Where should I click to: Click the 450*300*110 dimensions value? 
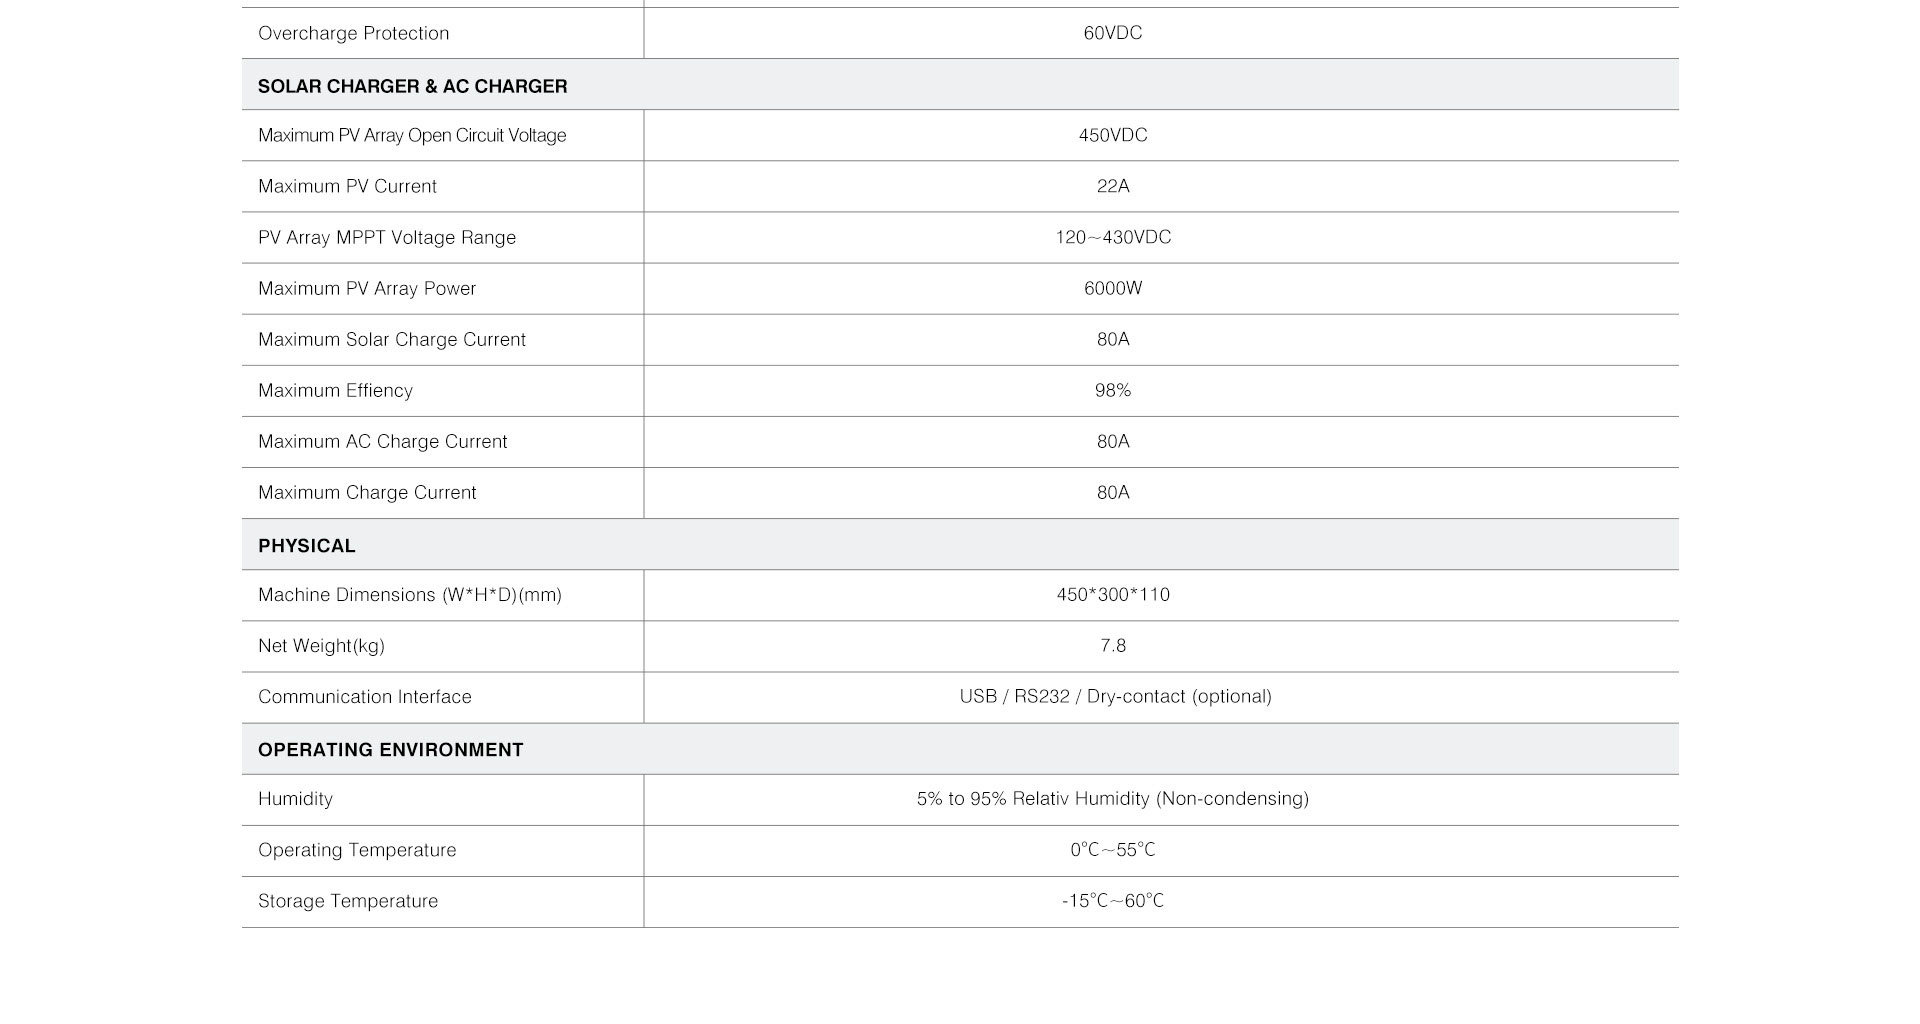tap(1113, 594)
